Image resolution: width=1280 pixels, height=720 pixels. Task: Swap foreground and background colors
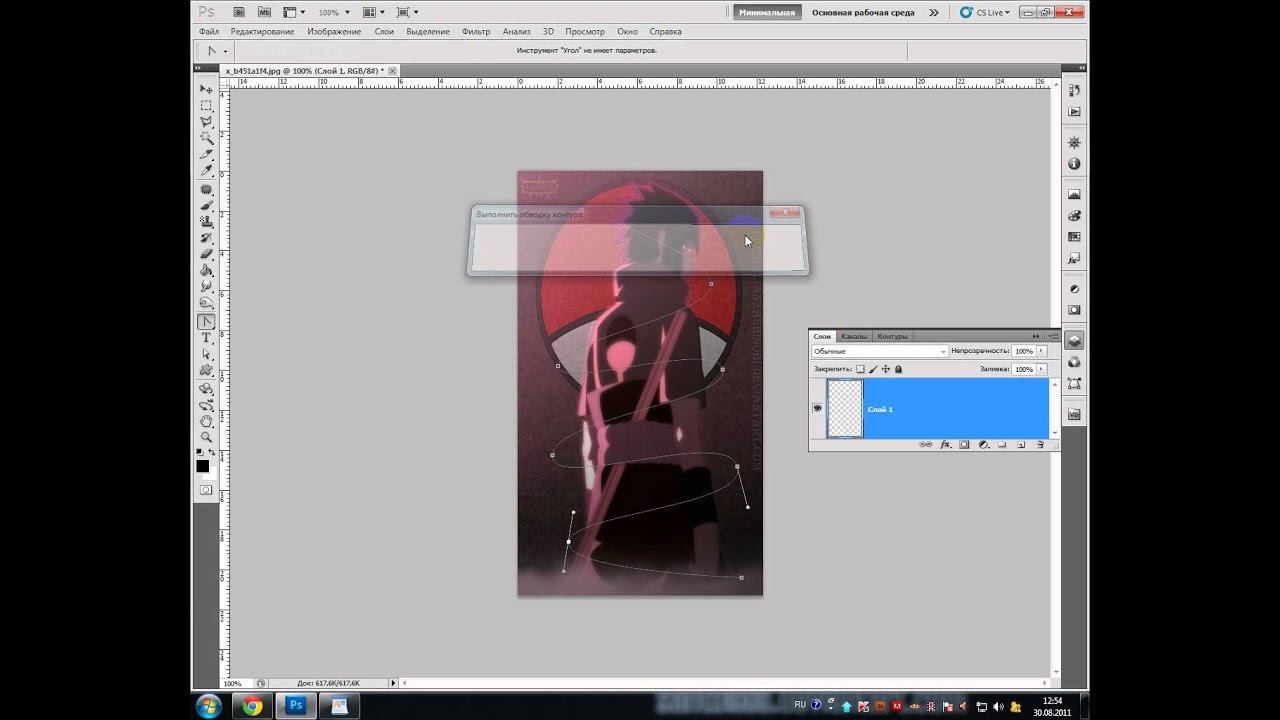(x=212, y=454)
